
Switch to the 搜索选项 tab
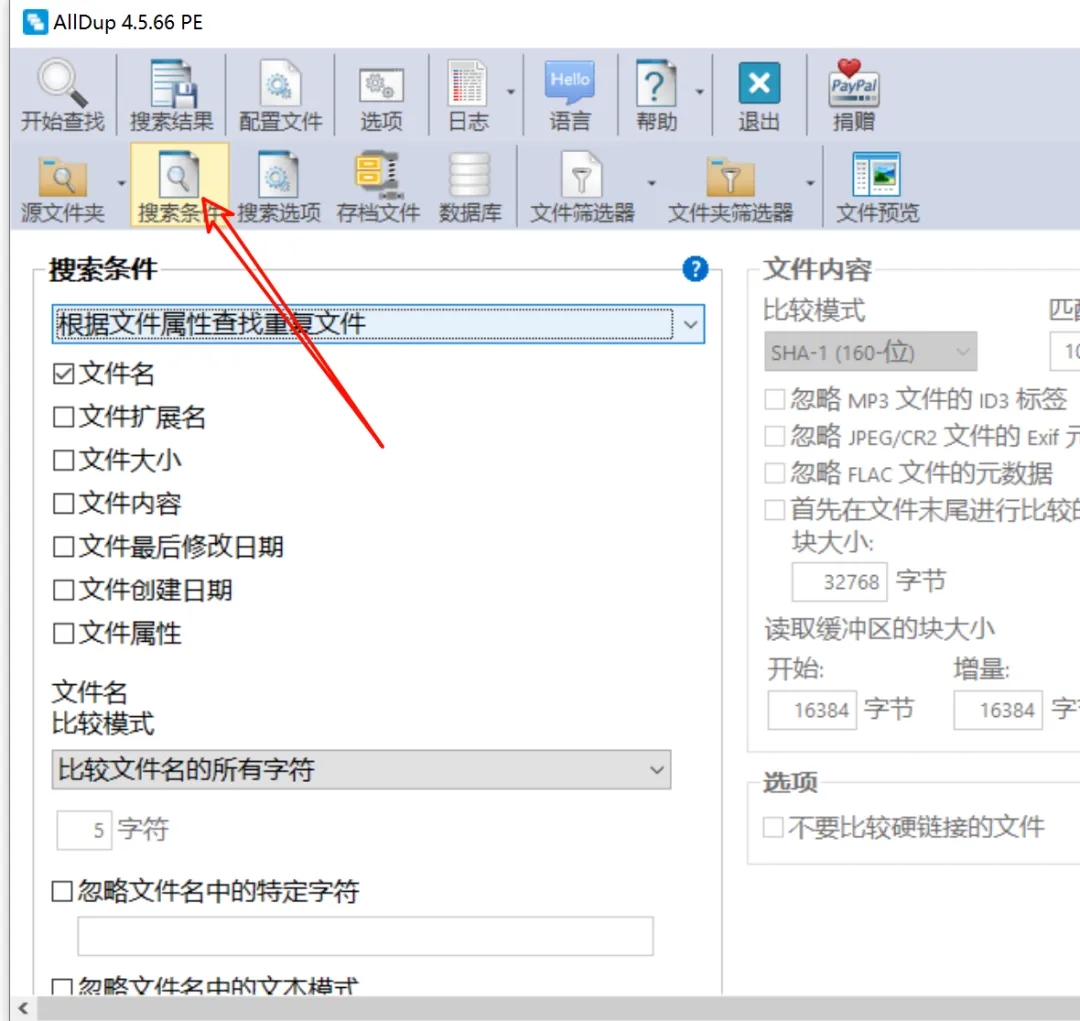(x=279, y=188)
